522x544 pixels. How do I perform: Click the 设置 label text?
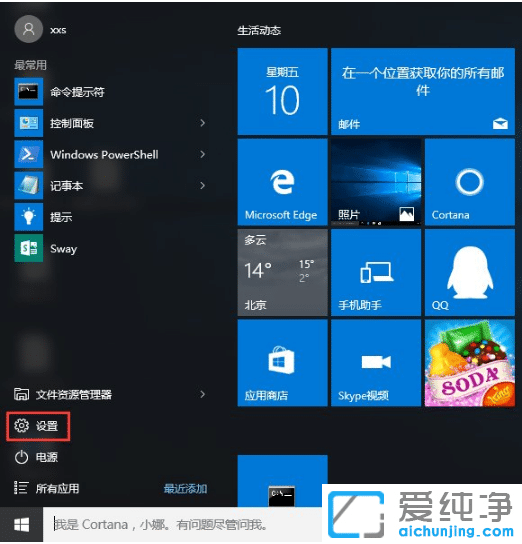[47, 426]
